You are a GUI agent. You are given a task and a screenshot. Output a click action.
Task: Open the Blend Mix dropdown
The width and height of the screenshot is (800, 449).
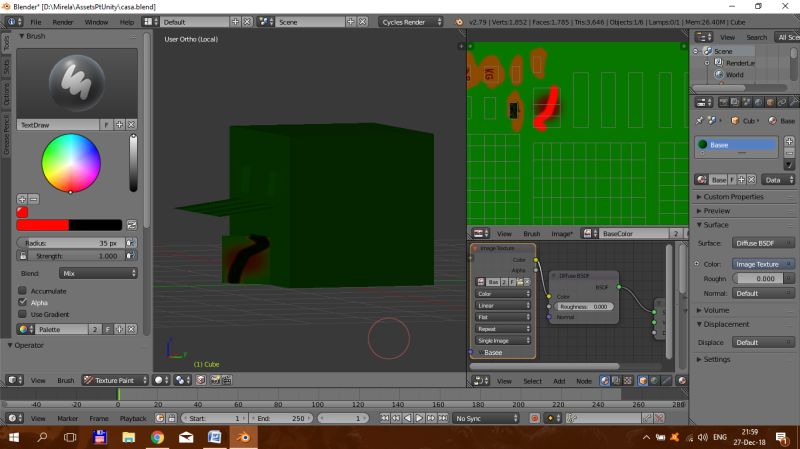click(98, 273)
